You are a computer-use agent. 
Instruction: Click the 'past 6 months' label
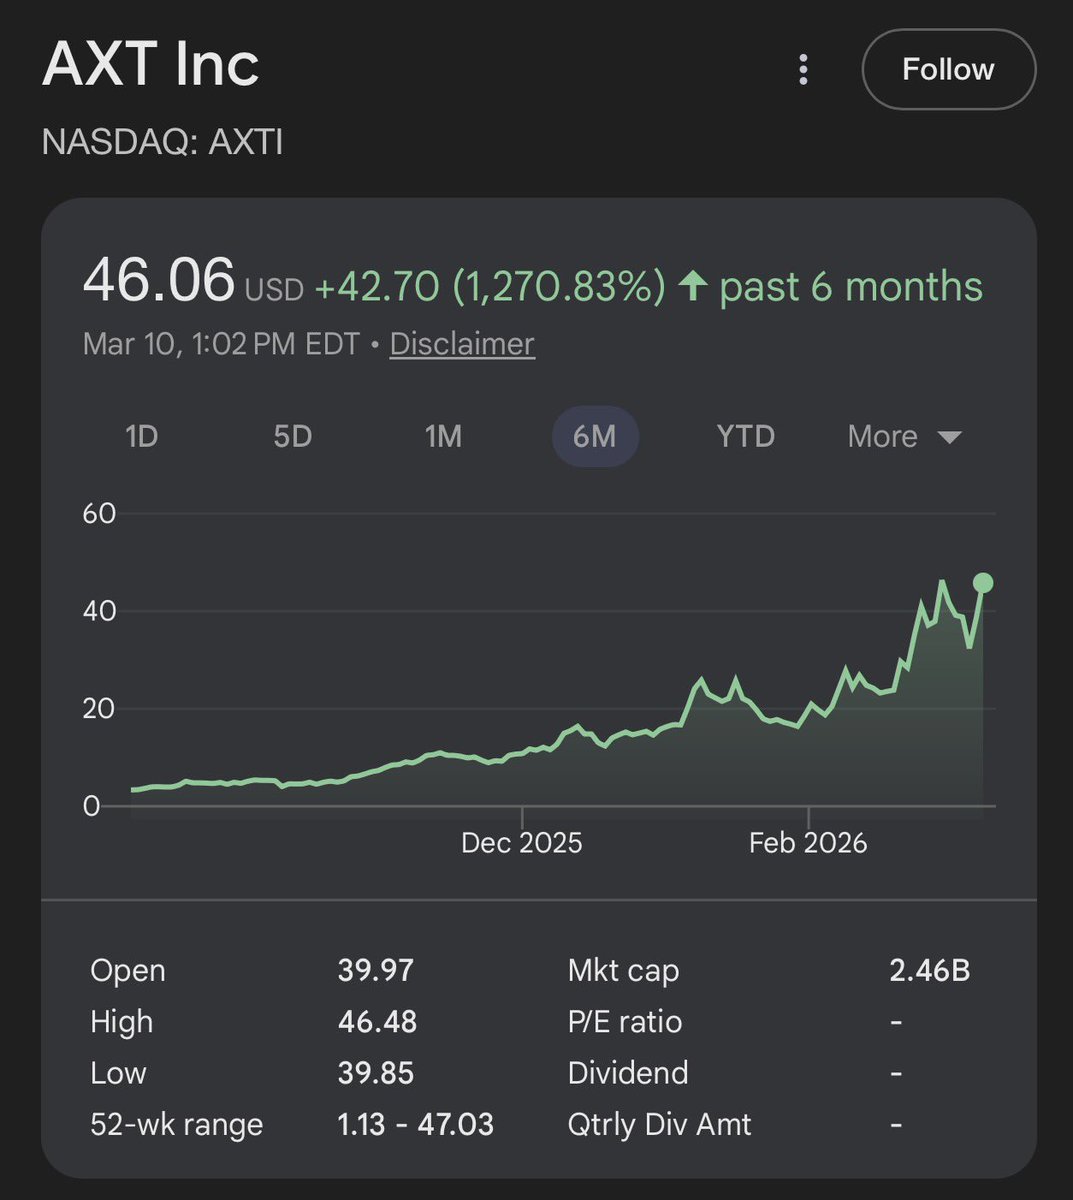[851, 287]
